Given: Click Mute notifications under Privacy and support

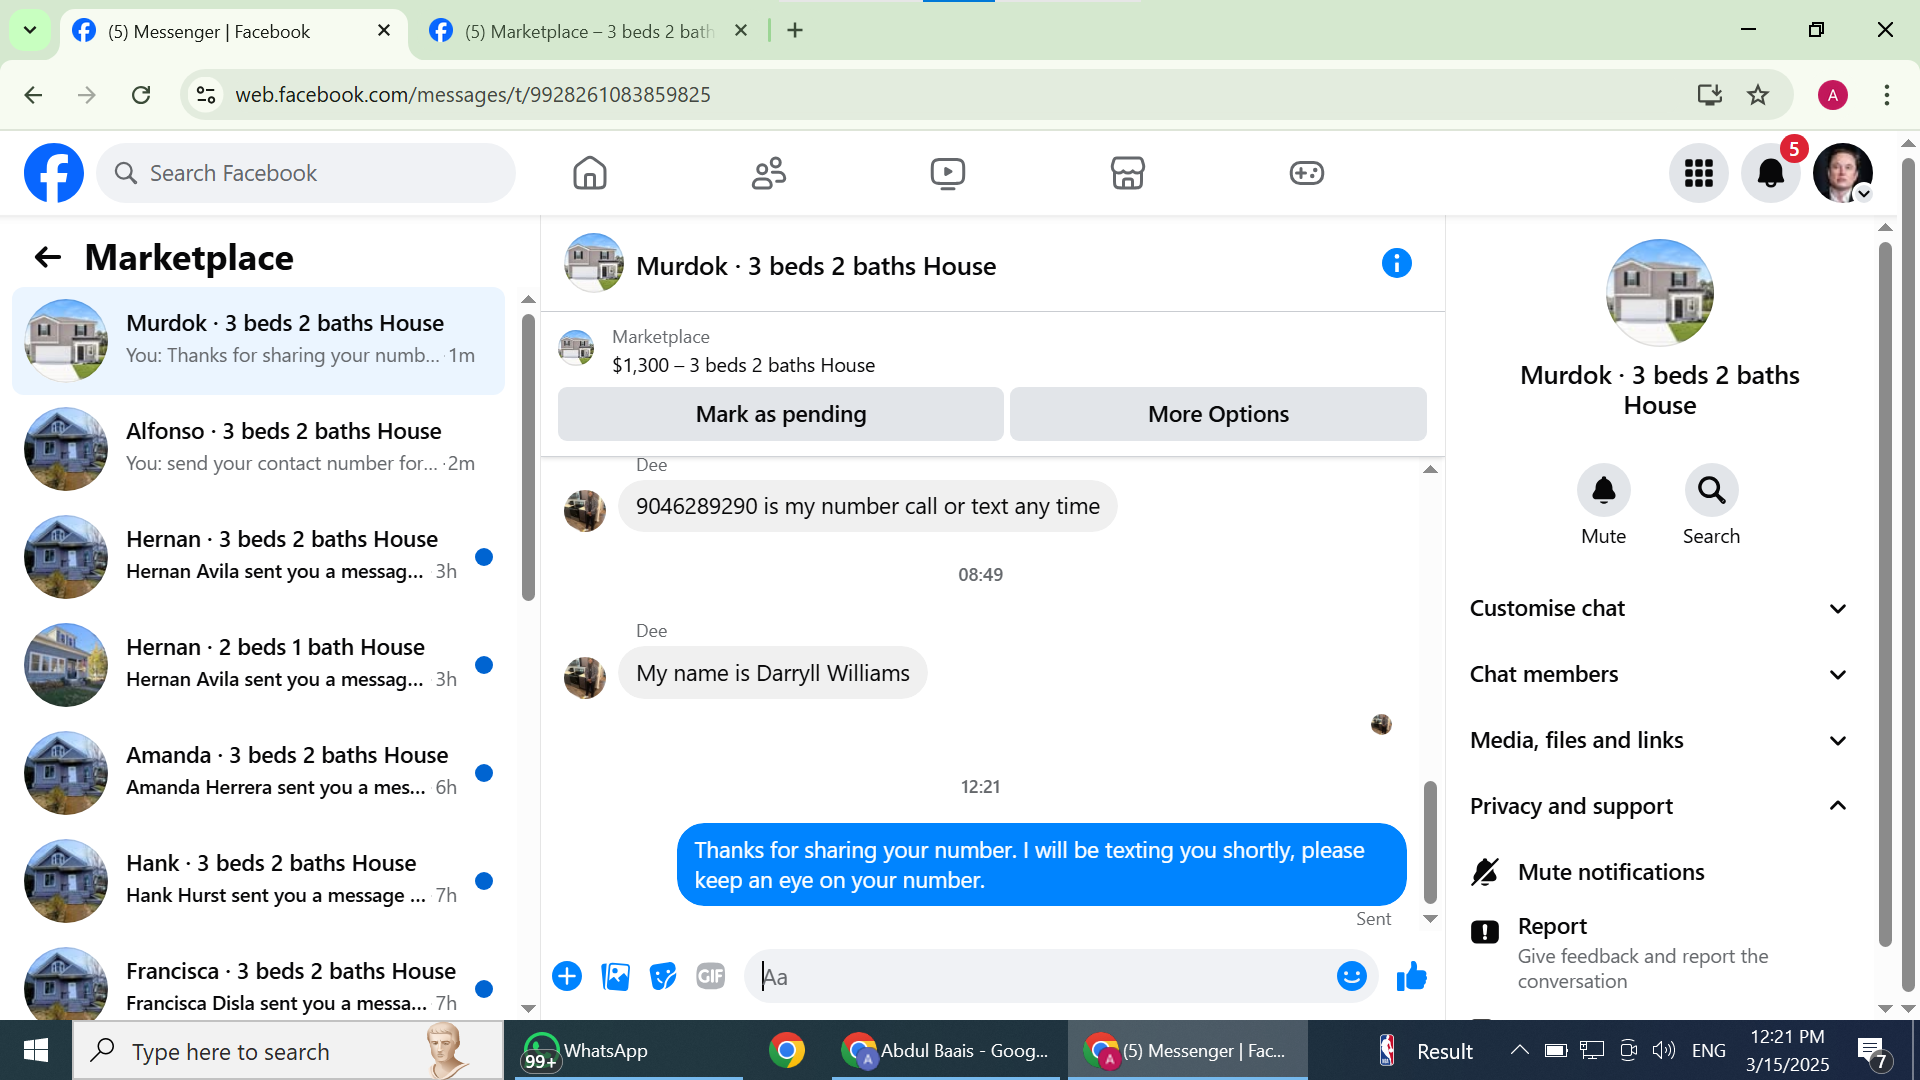Looking at the screenshot, I should 1610,872.
